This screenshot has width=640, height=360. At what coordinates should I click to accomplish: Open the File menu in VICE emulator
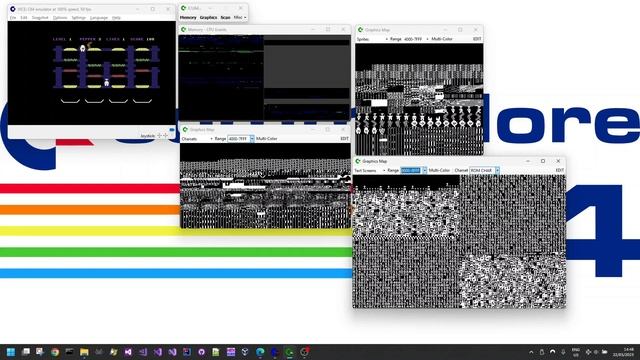tap(13, 18)
